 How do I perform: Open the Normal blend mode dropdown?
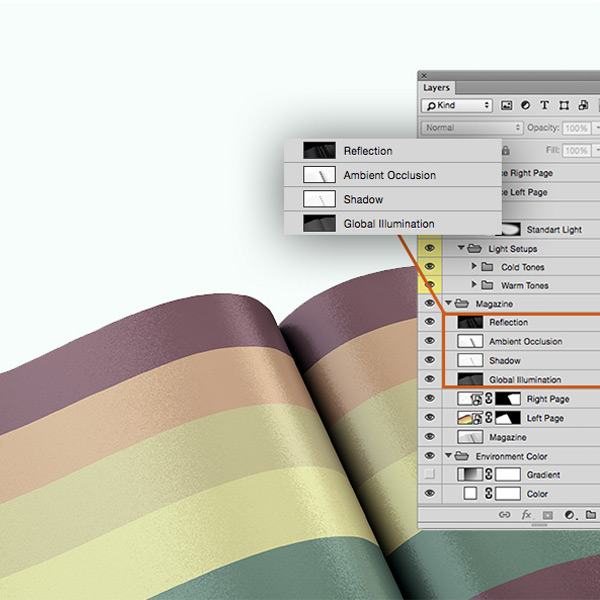472,128
